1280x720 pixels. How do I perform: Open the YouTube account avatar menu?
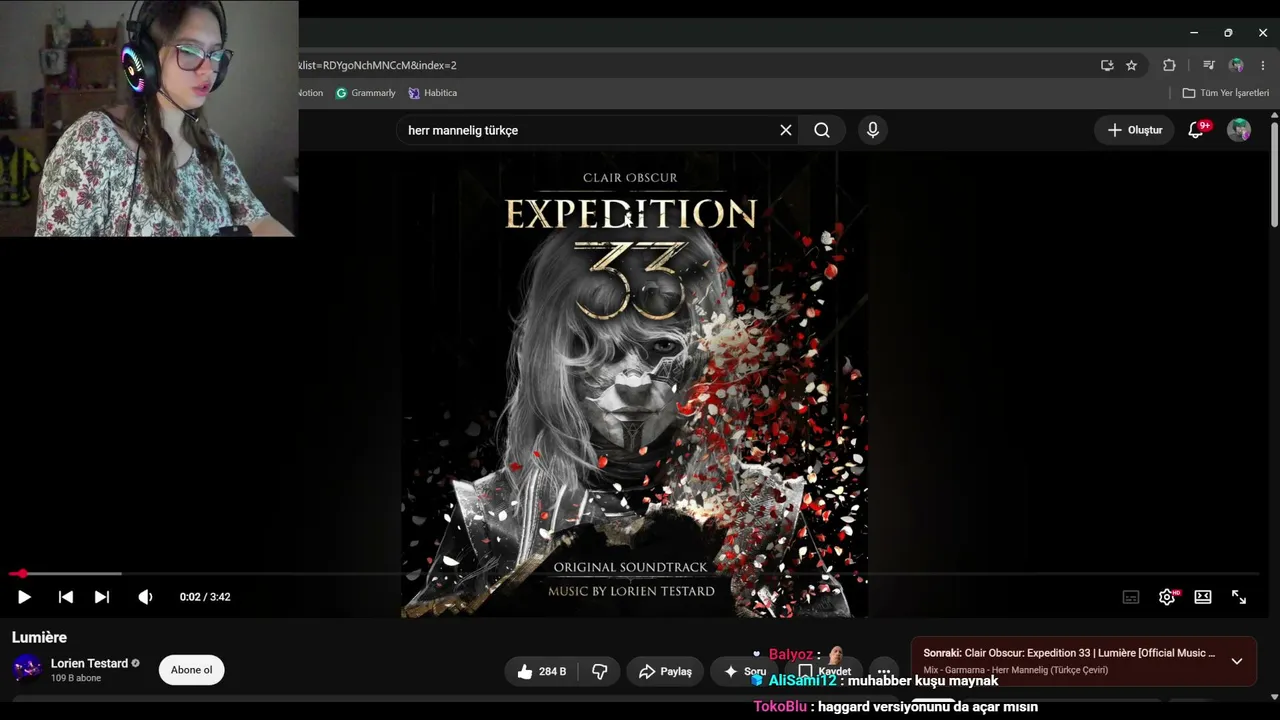[x=1239, y=130]
